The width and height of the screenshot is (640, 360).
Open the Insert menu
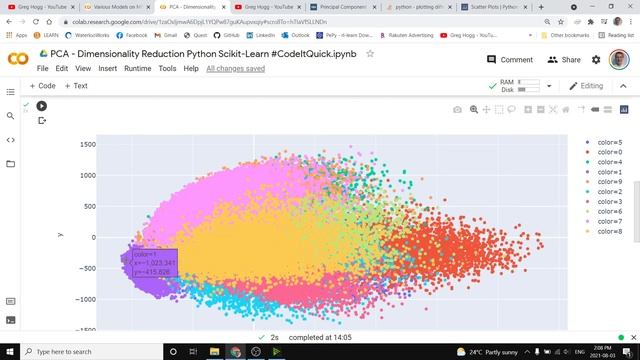coord(108,69)
